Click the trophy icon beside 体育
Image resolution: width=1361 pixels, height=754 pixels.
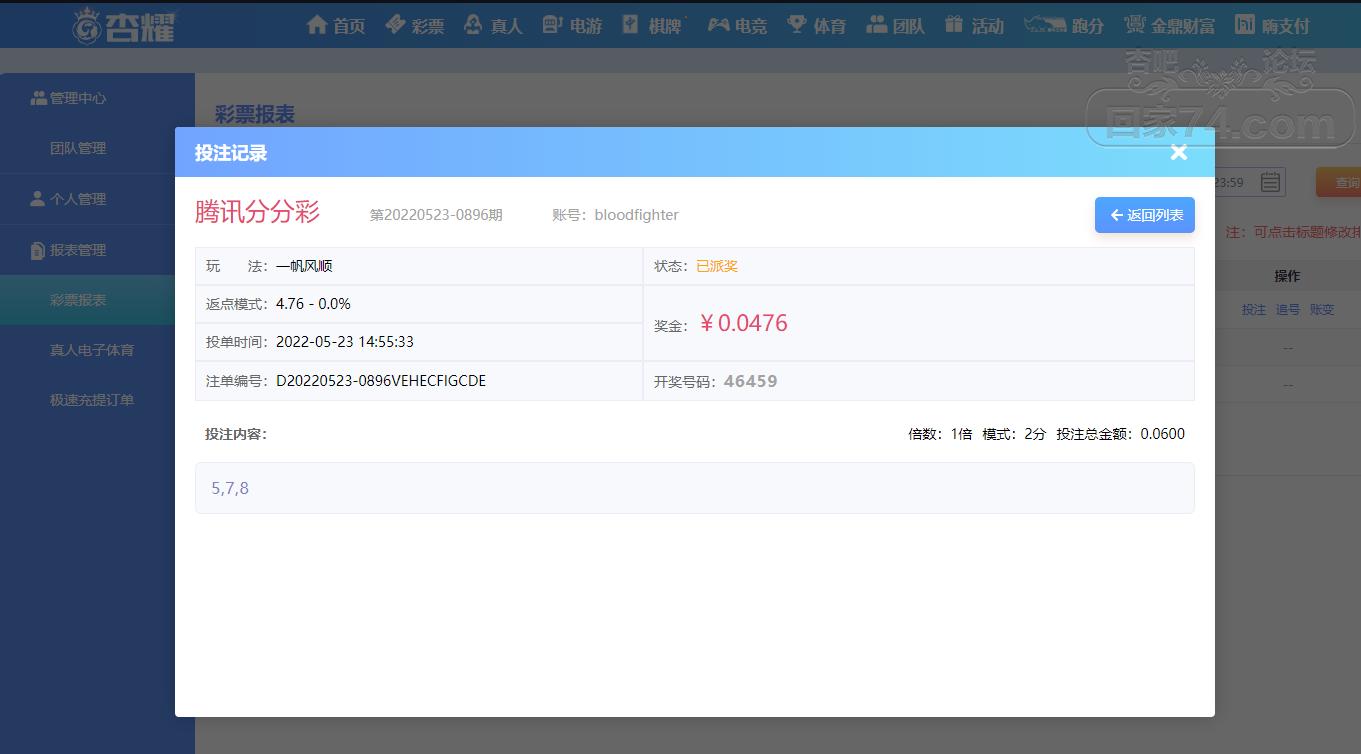point(797,24)
